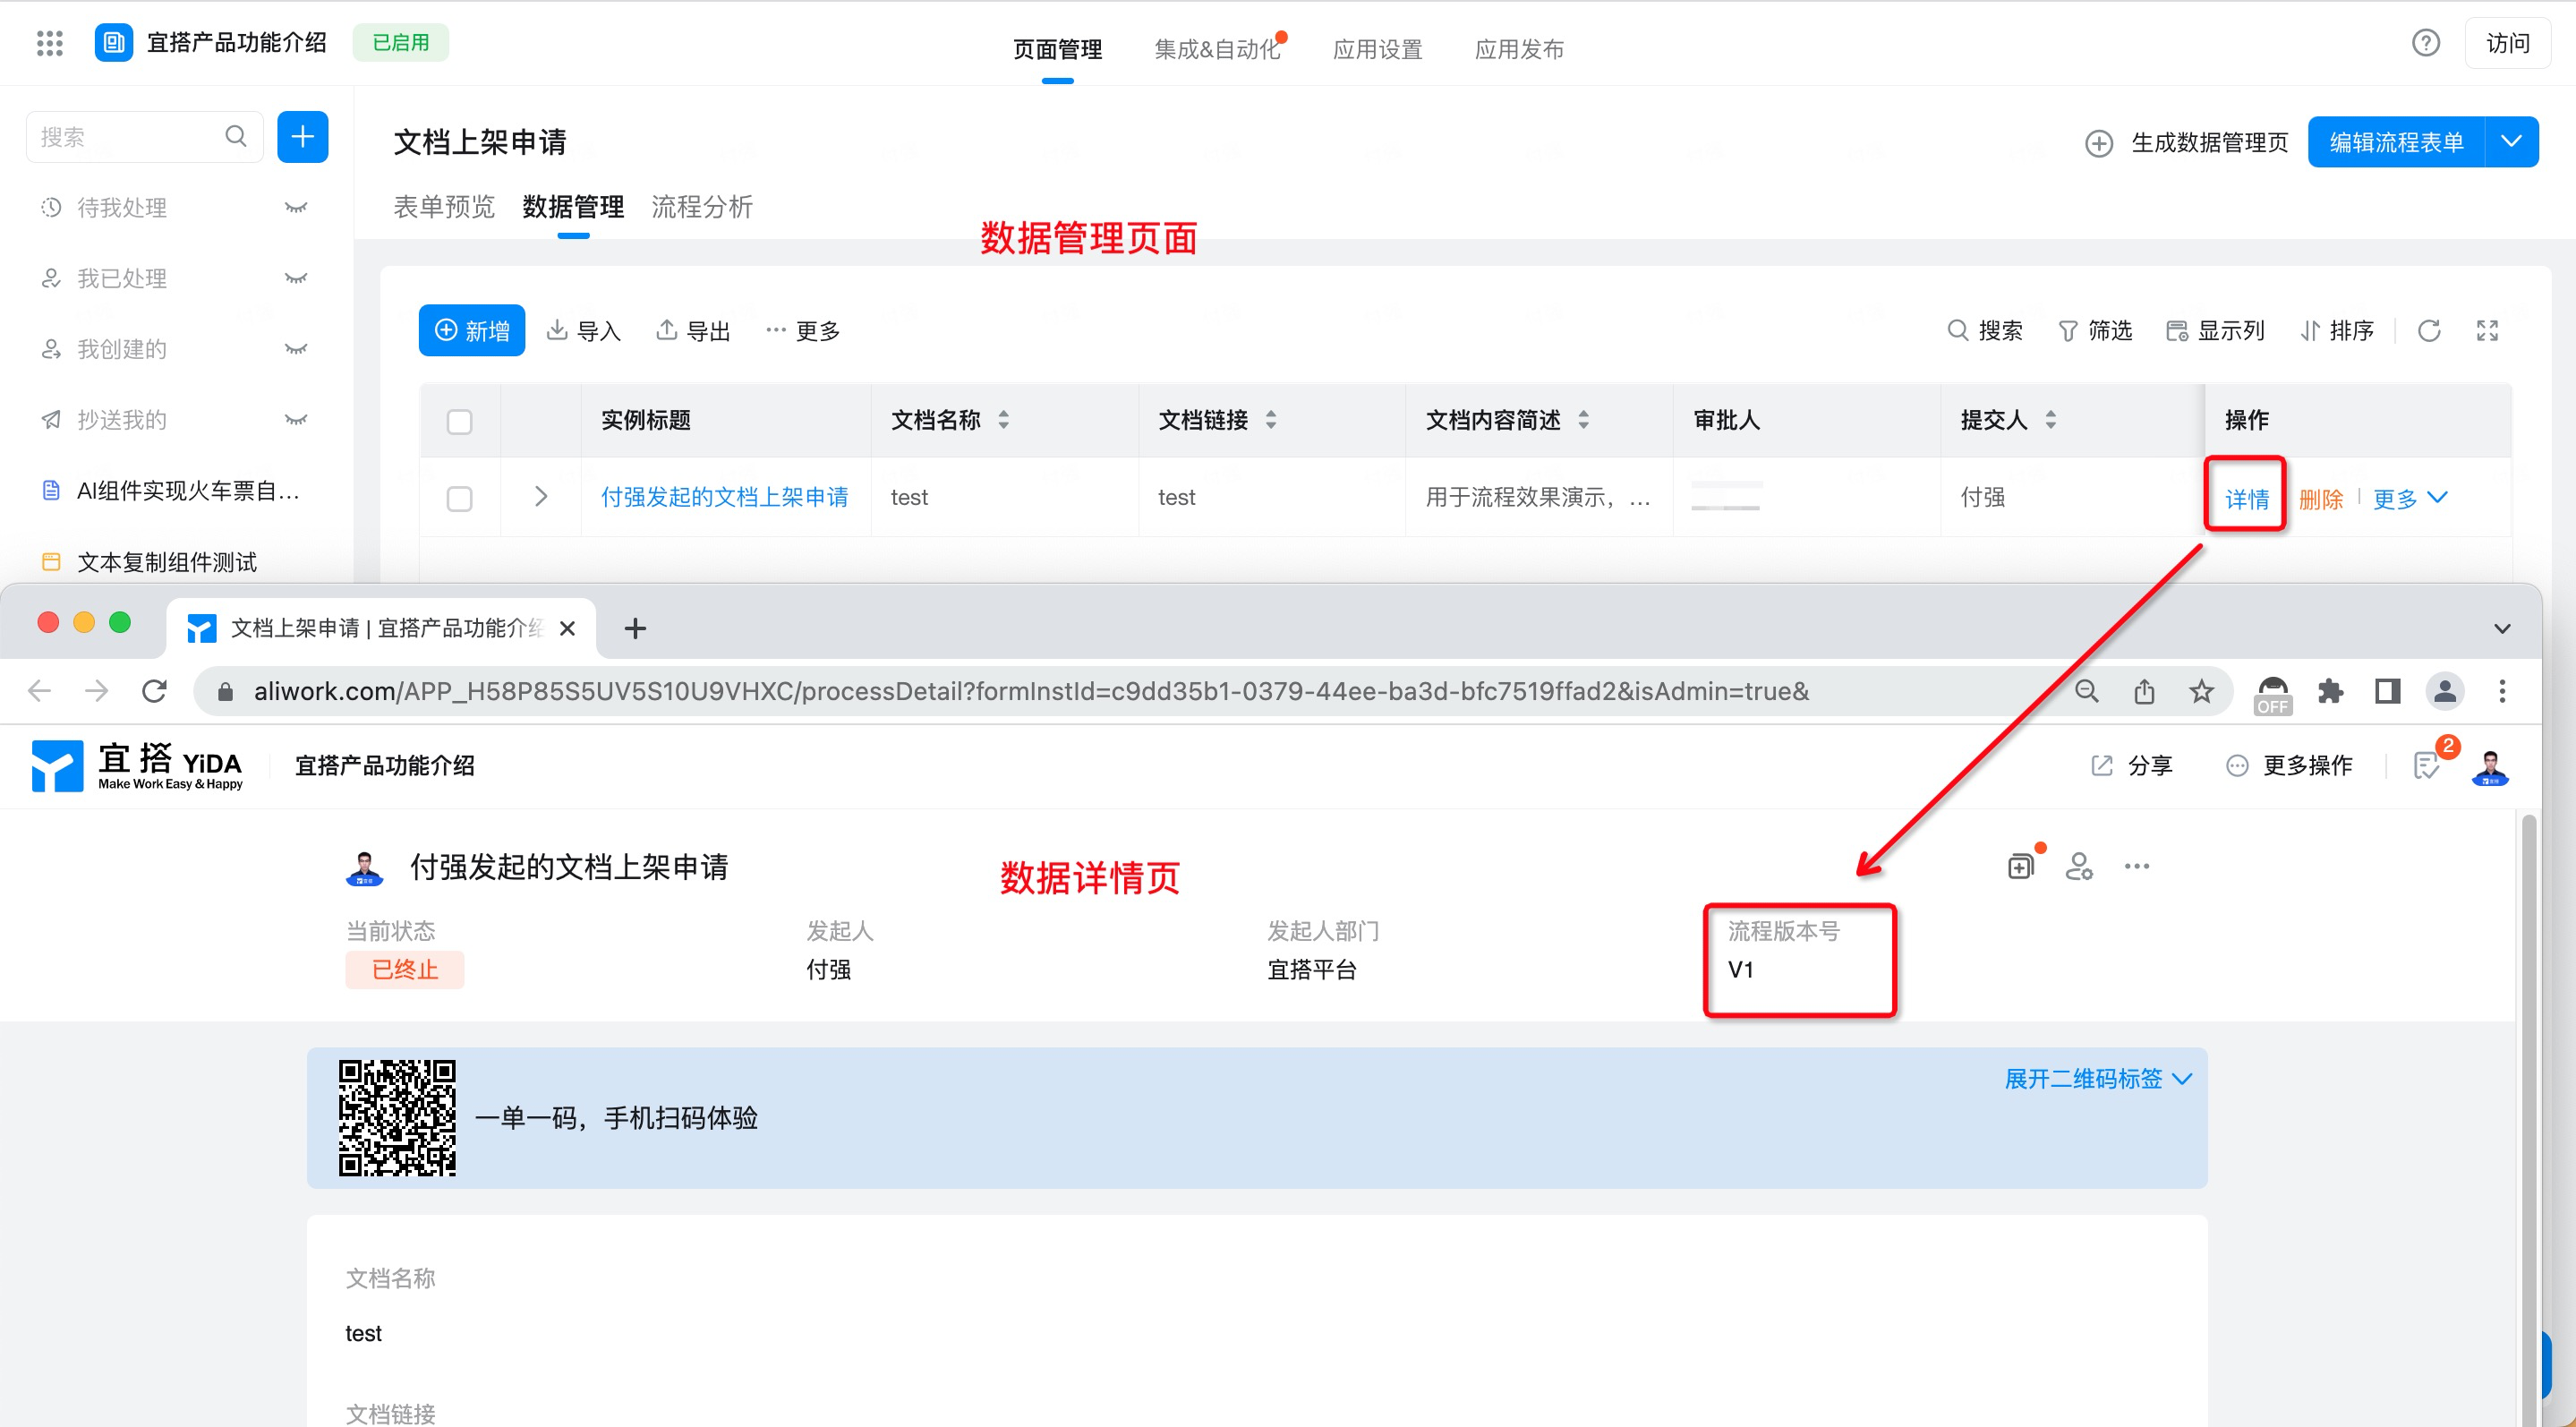
Task: Open browser profile avatar icon
Action: pos(2444,691)
